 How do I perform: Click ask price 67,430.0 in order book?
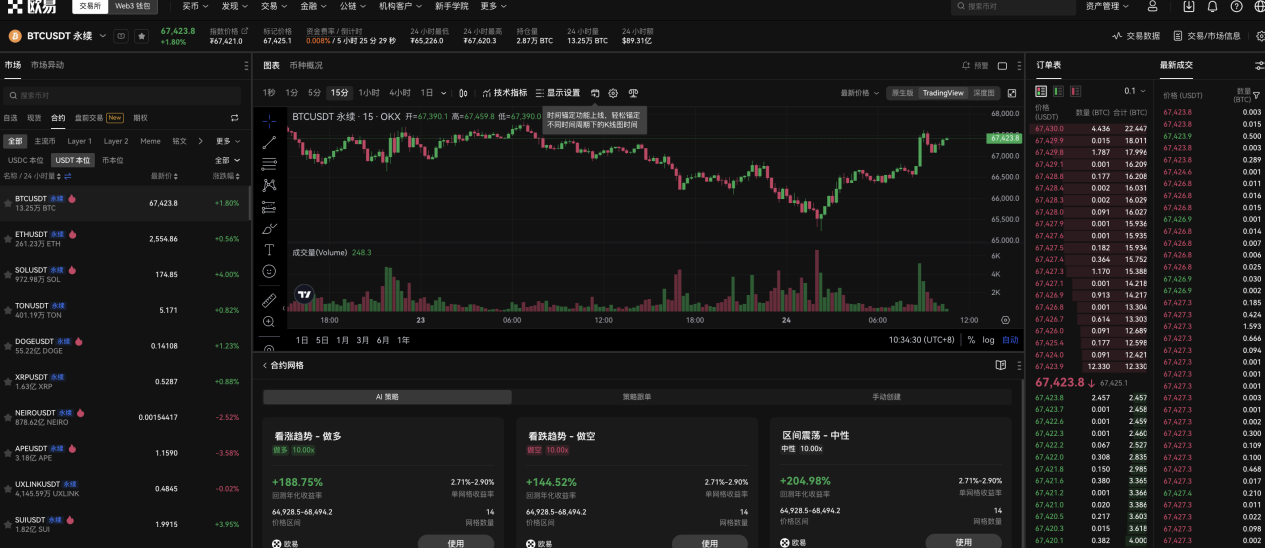1048,128
